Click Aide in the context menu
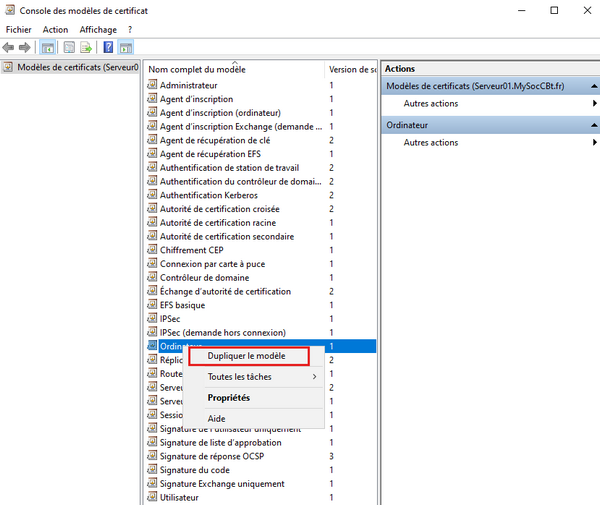The height and width of the screenshot is (505, 600). 216,418
